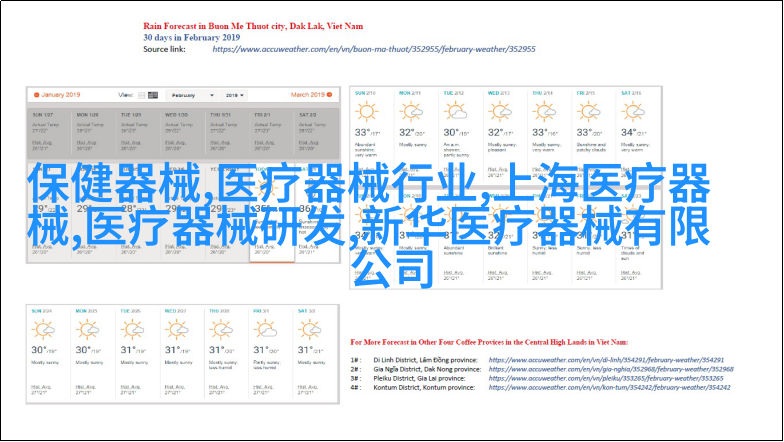Image resolution: width=784 pixels, height=442 pixels.
Task: Click the cloudy weather icon for TUE 2/12
Action: [456, 112]
